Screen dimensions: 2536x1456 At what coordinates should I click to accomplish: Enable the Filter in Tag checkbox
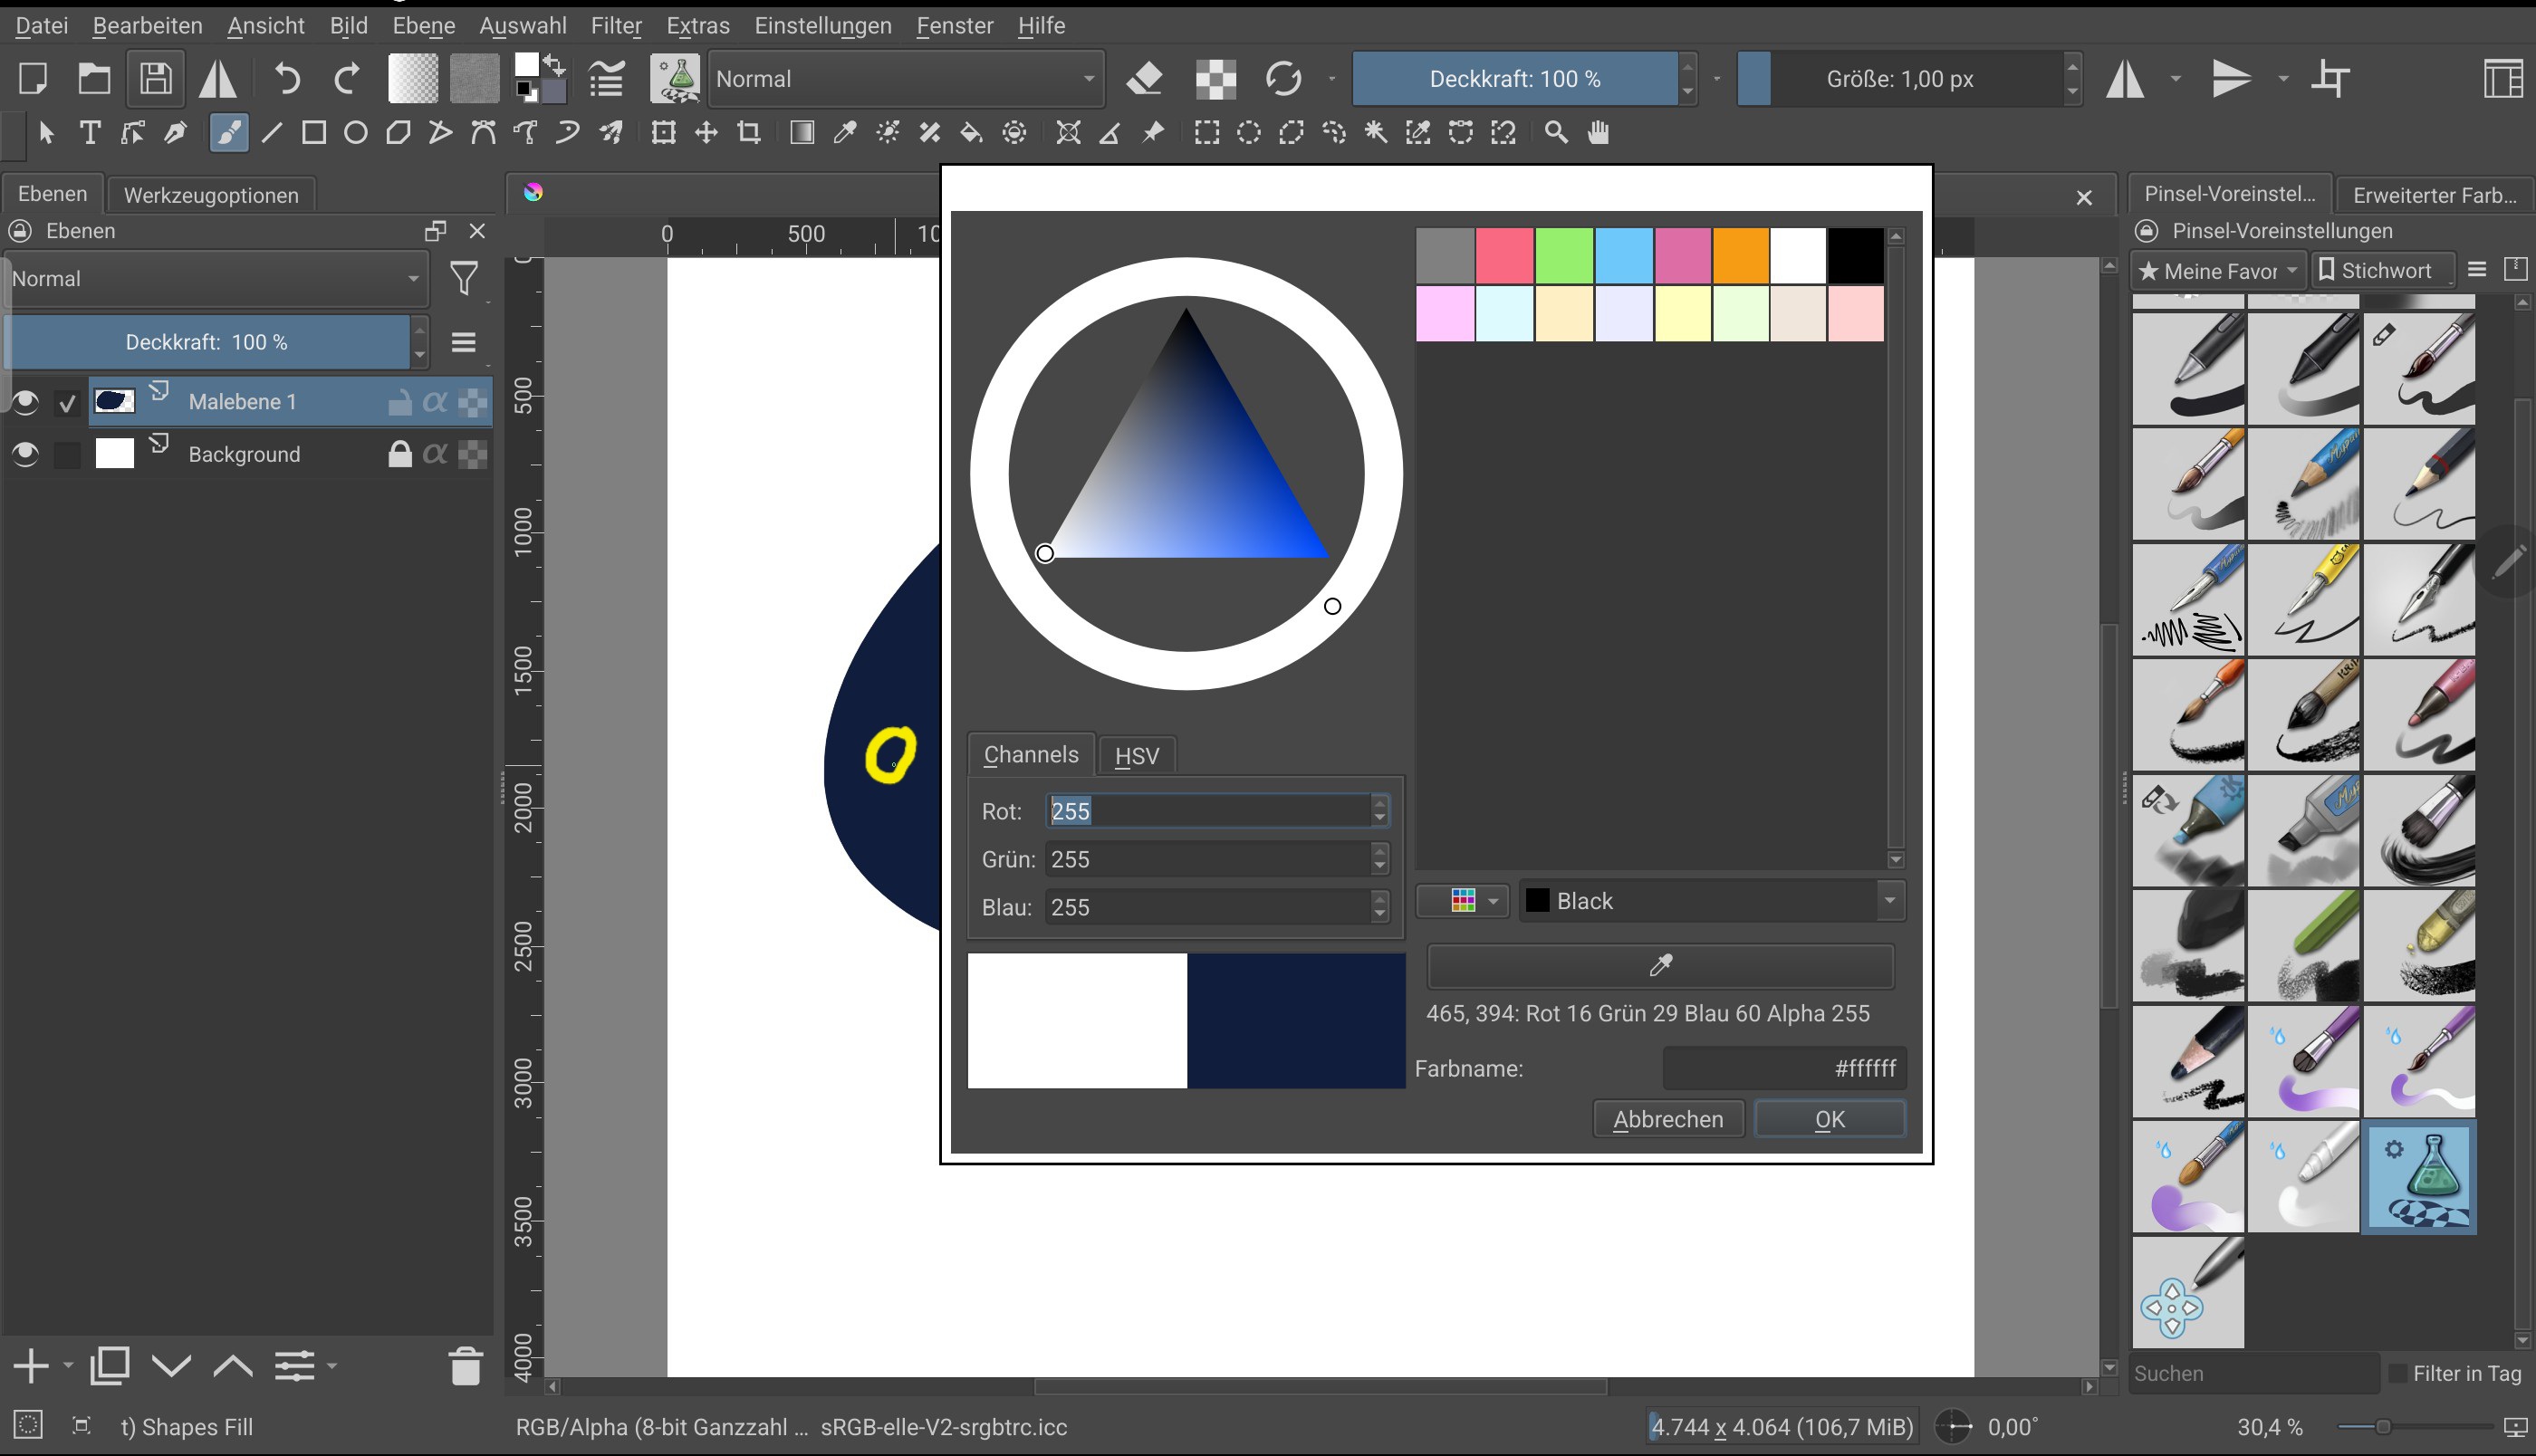(2397, 1374)
